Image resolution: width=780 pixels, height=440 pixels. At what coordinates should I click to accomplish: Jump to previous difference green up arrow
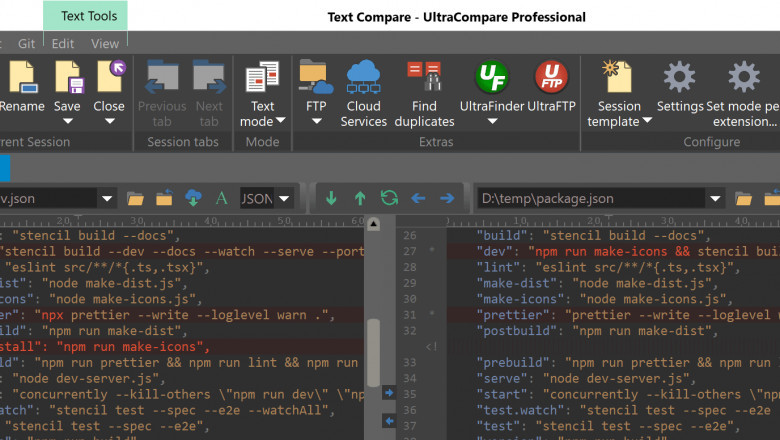click(360, 198)
